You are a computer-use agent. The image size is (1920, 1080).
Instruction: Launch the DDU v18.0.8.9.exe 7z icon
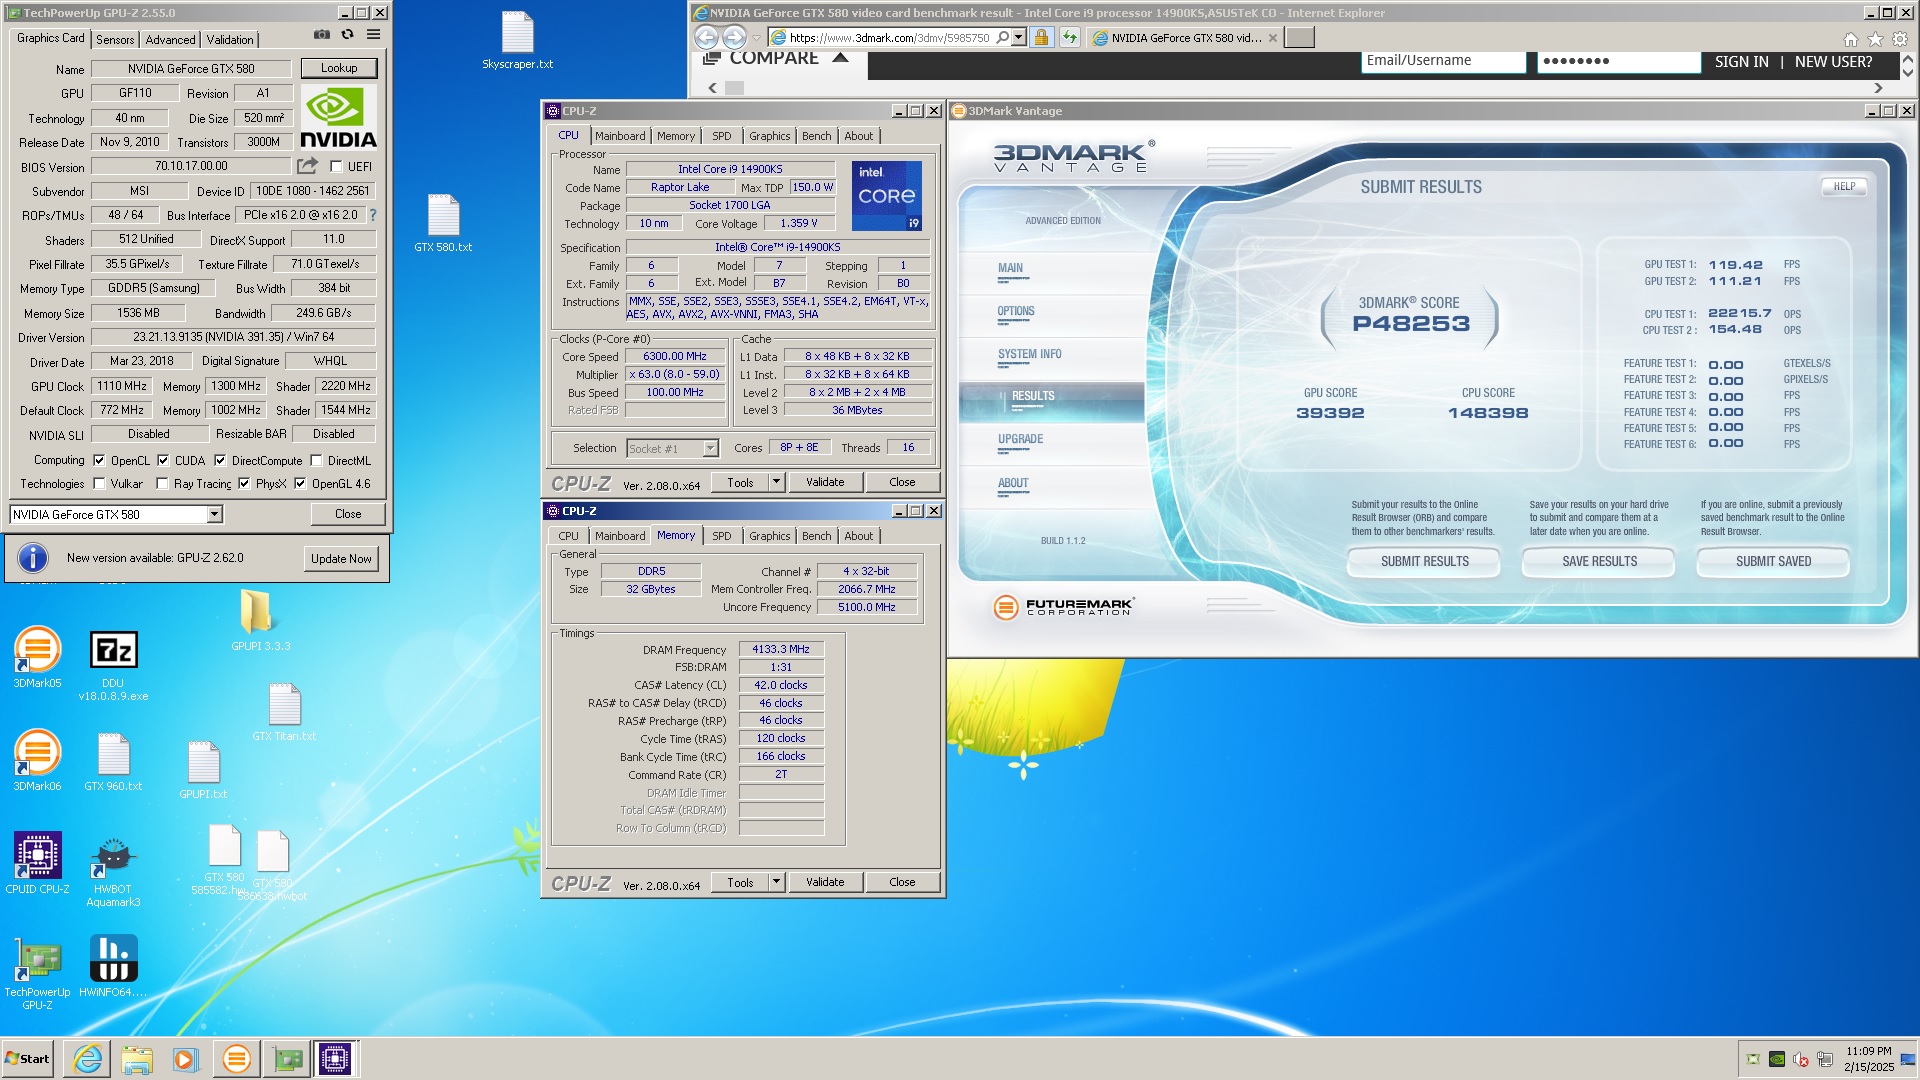tap(113, 665)
